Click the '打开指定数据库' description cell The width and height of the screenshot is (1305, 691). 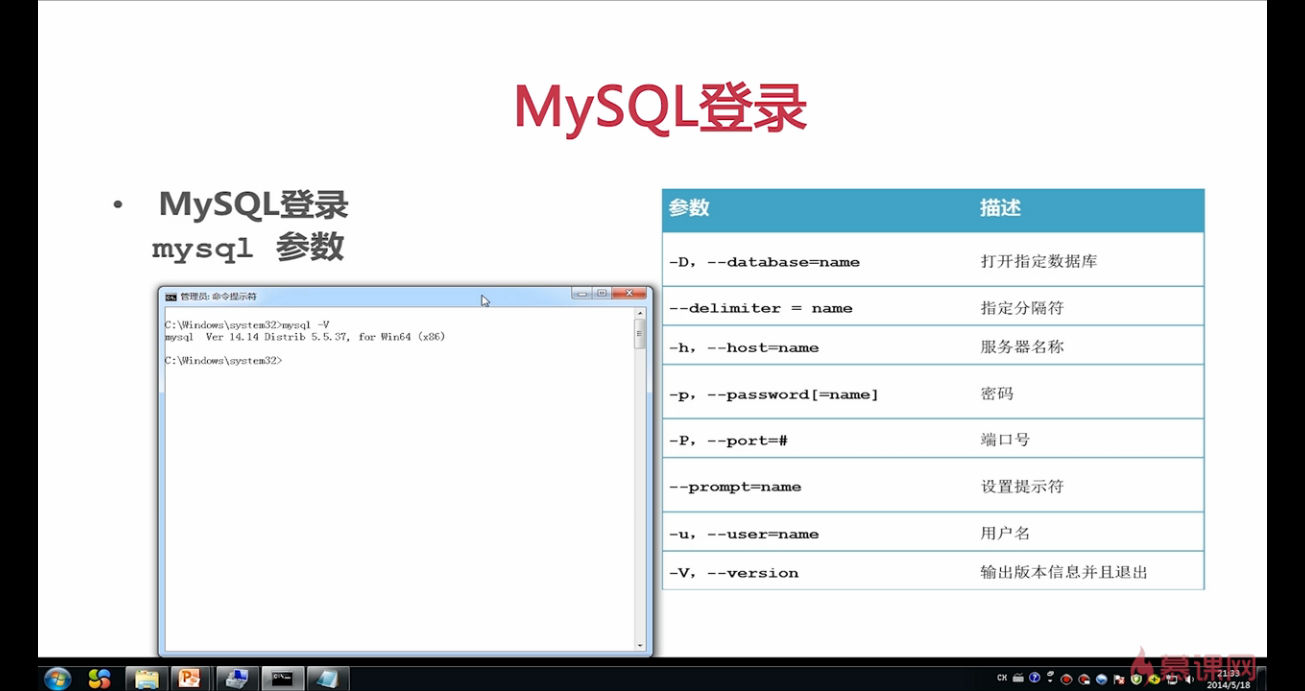pyautogui.click(x=1039, y=262)
